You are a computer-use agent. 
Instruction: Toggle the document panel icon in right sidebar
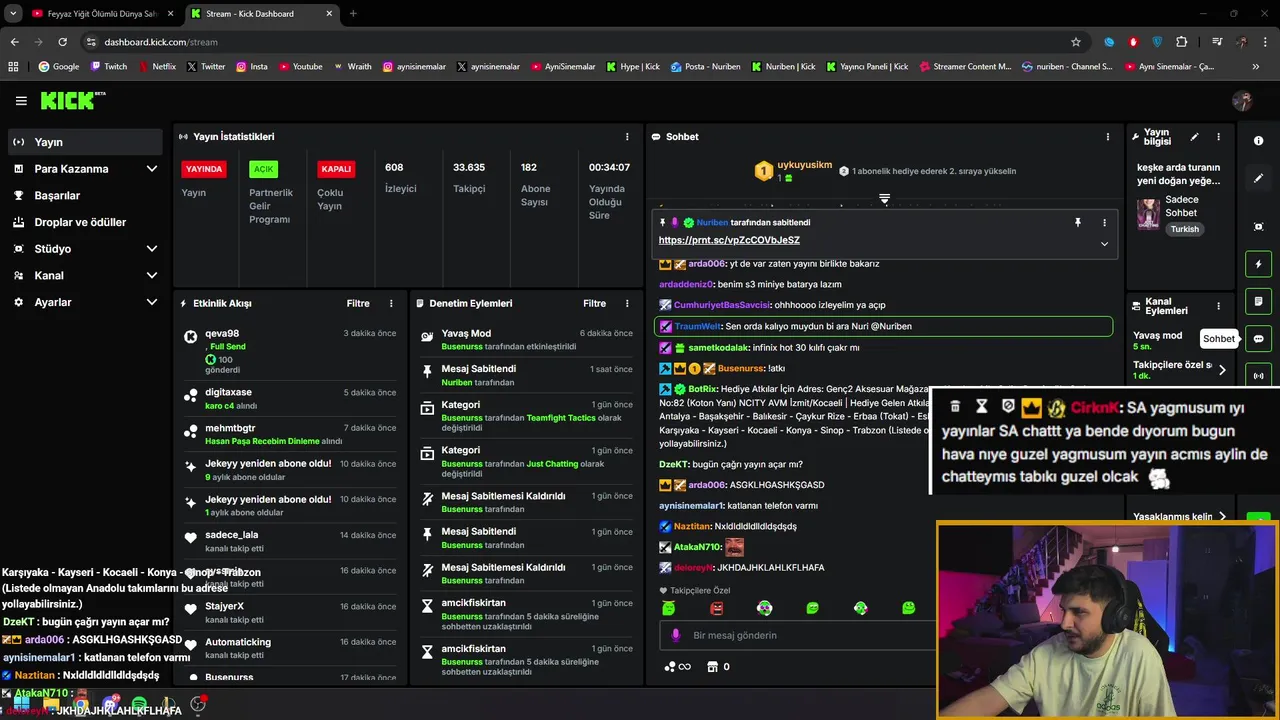click(x=1258, y=301)
